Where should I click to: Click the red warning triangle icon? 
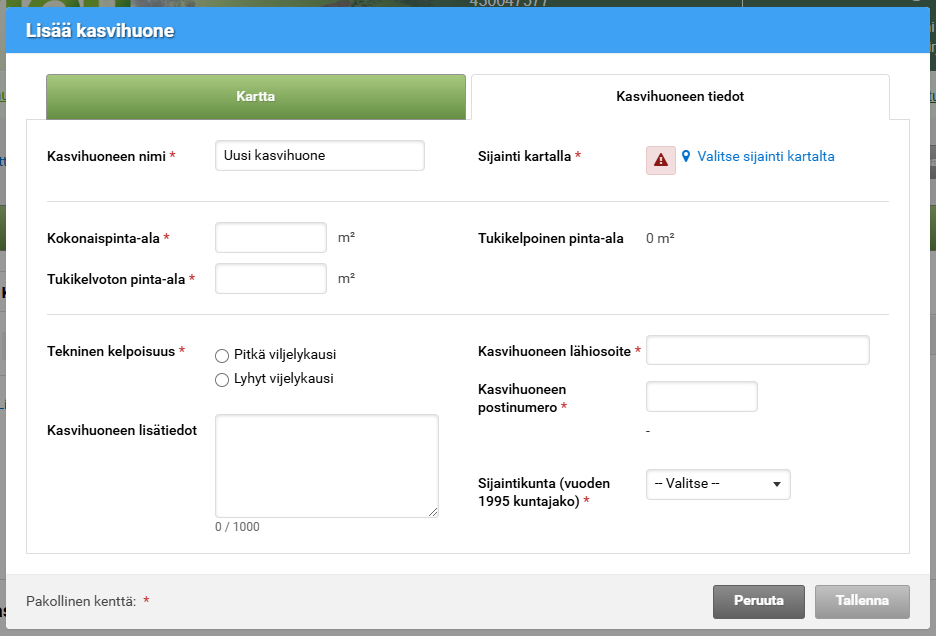[660, 160]
